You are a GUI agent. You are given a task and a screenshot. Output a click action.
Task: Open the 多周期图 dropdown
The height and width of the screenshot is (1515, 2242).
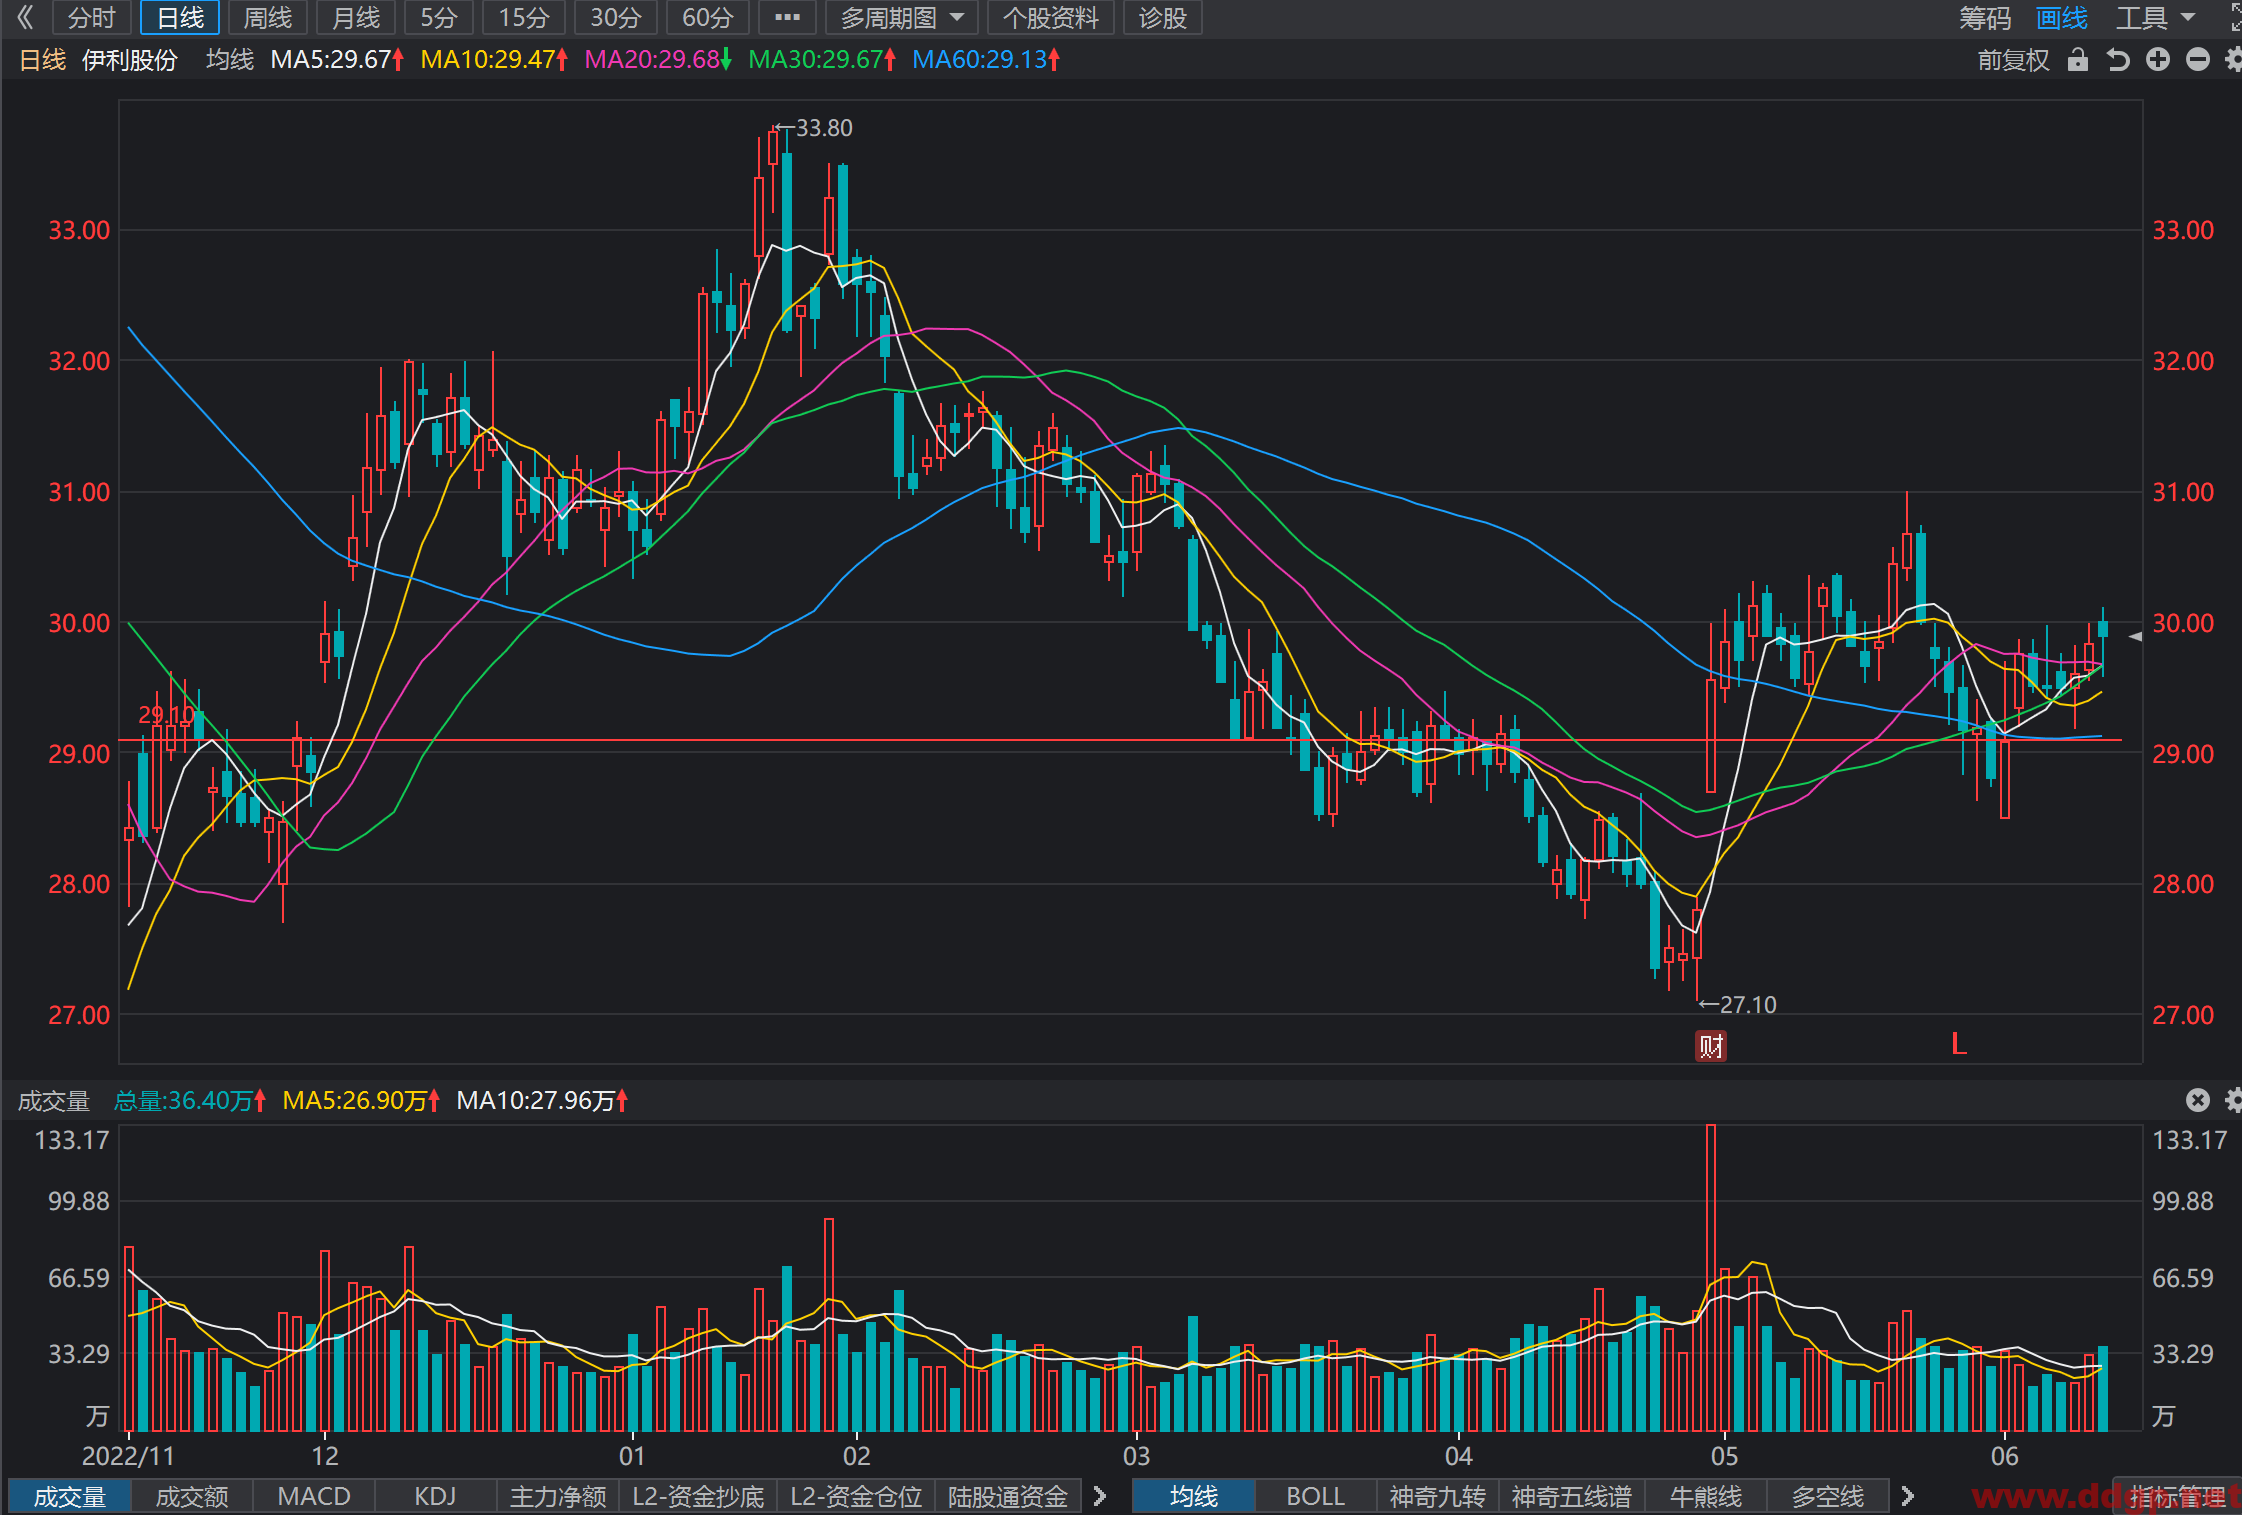[902, 18]
